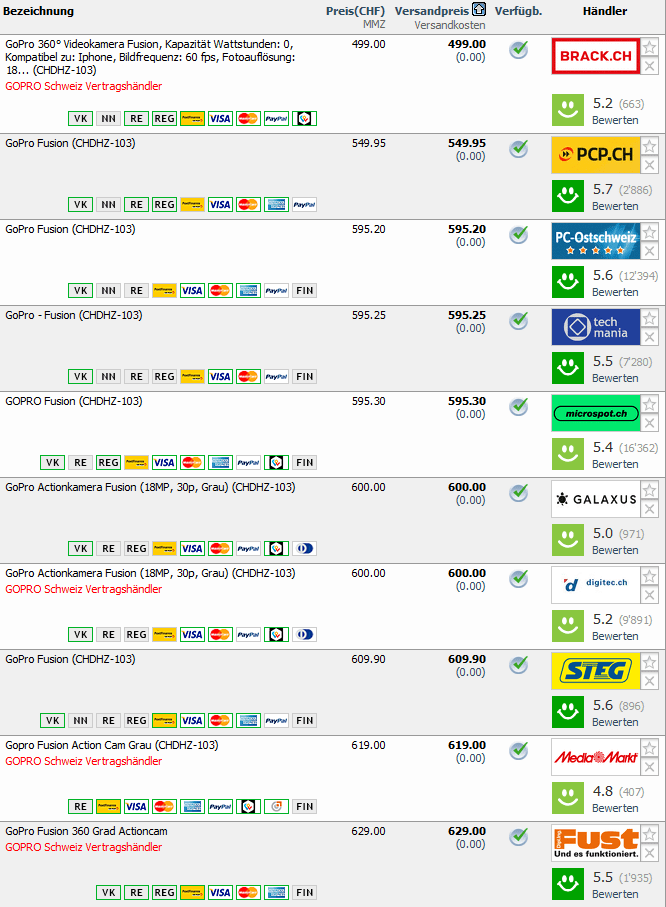This screenshot has height=907, width=666.
Task: Sort by the Bezeichnung column header
Action: 39,11
